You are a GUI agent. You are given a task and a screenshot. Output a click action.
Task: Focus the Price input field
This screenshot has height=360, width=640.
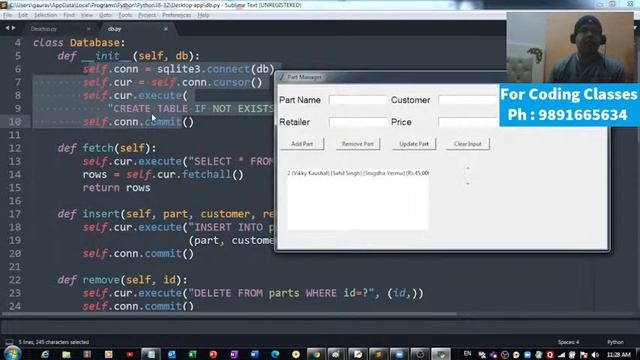click(x=469, y=122)
